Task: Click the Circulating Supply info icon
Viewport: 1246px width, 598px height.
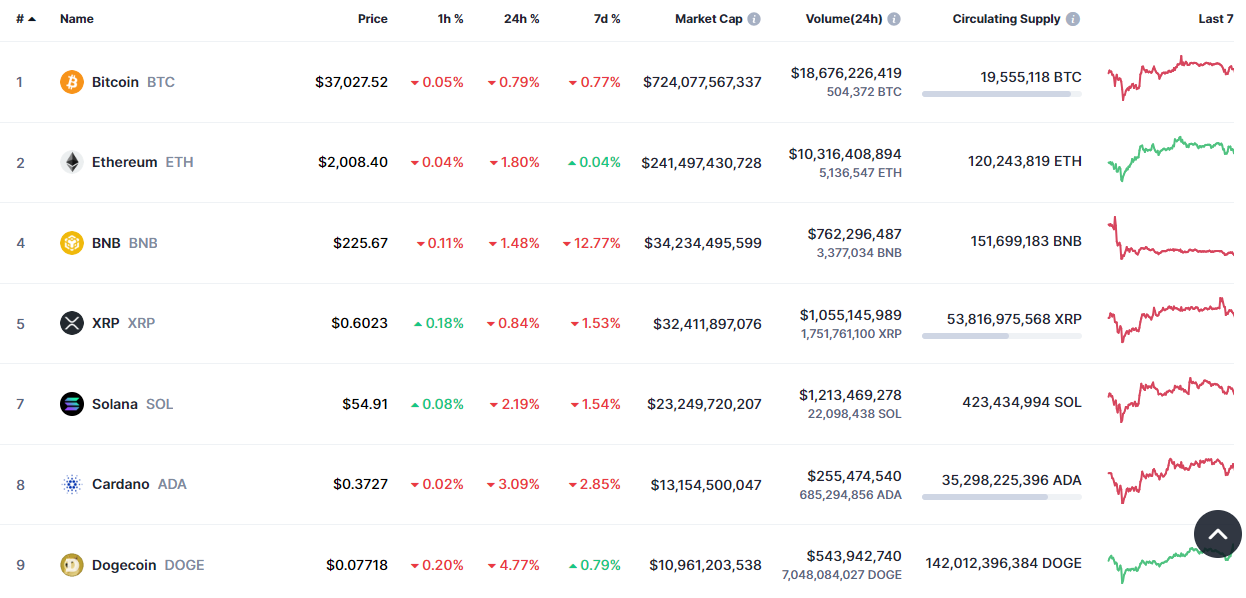Action: 1073,19
